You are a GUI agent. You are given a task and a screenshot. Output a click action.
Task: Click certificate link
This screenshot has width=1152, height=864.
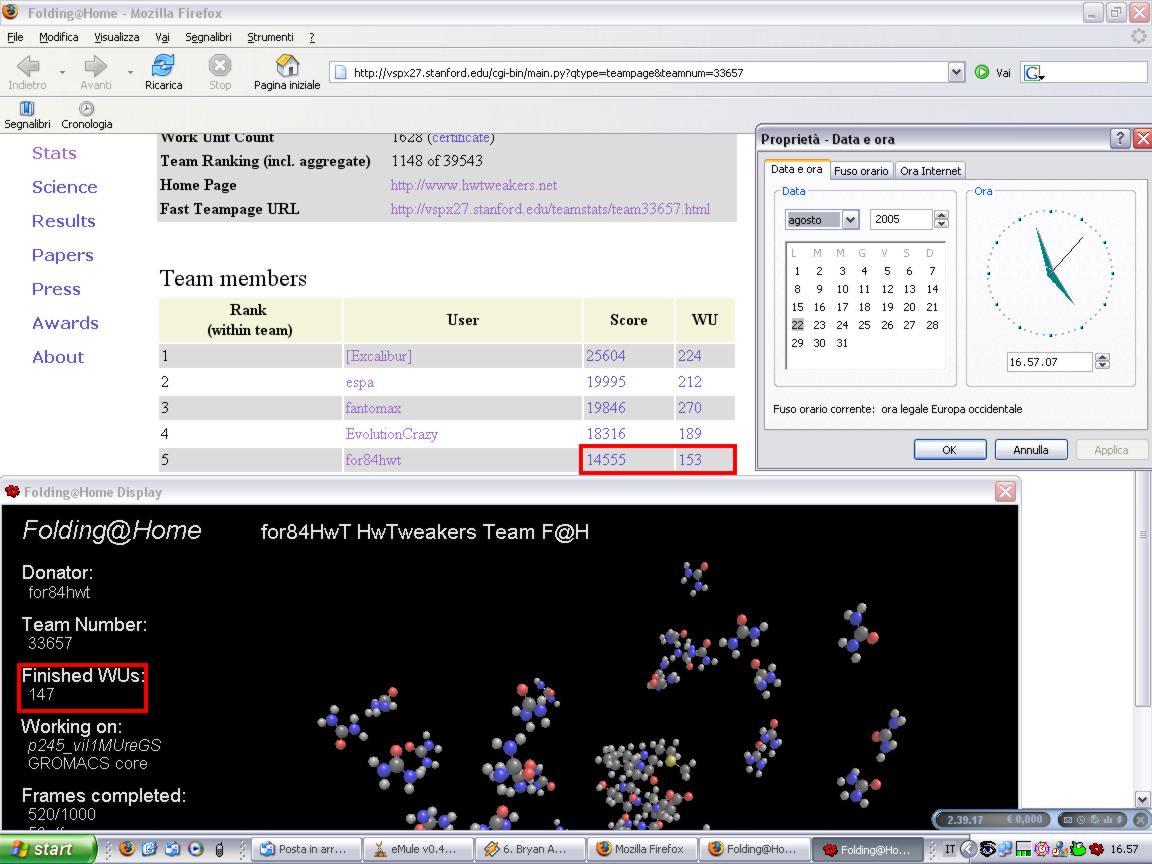461,137
